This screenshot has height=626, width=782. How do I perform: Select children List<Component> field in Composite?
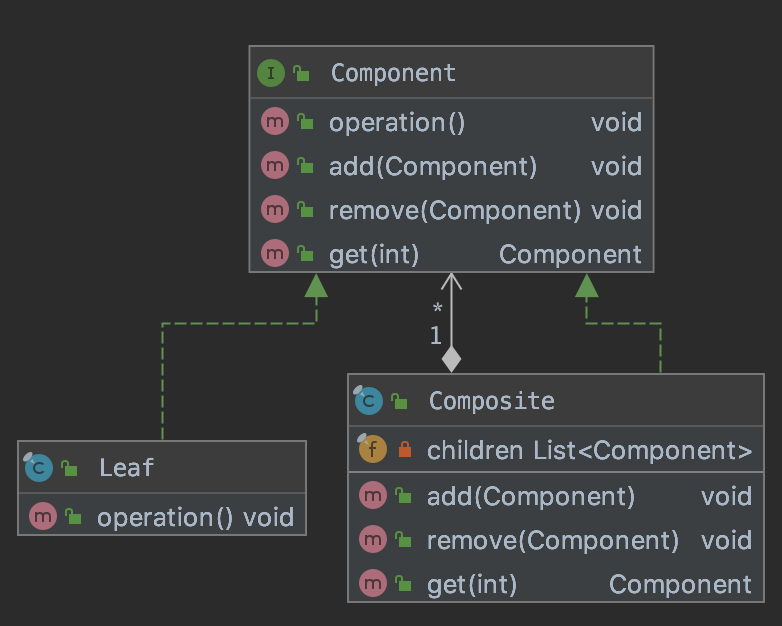[x=556, y=449]
